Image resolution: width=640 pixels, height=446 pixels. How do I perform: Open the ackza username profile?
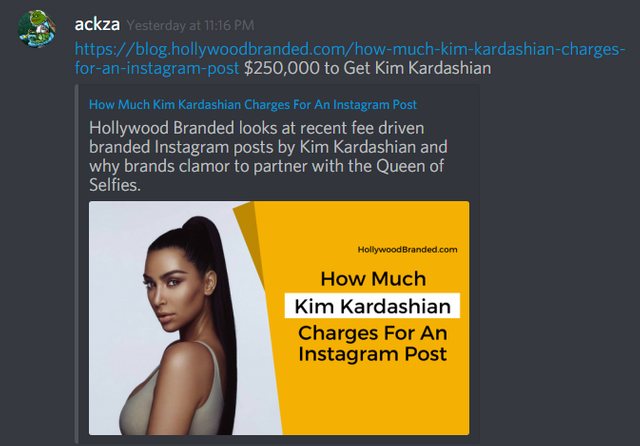pyautogui.click(x=97, y=24)
